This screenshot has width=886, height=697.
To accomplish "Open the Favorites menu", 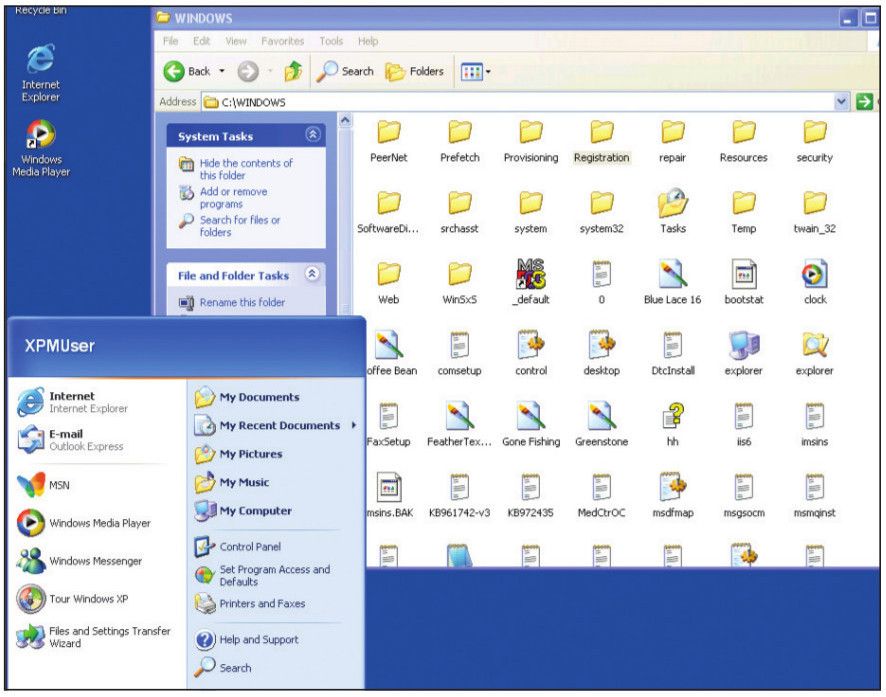I will click(282, 42).
